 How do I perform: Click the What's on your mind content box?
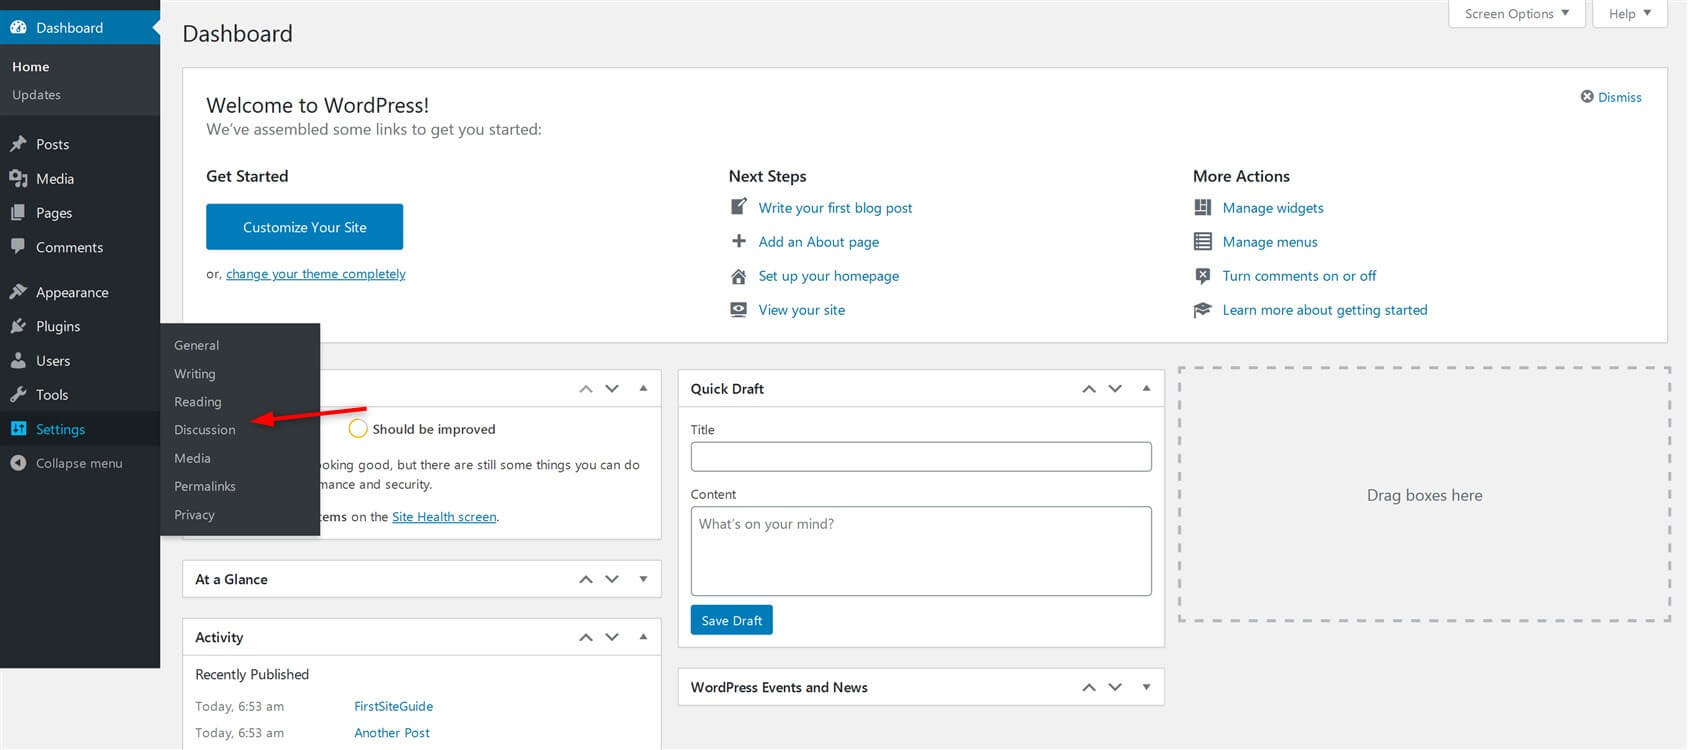click(921, 551)
